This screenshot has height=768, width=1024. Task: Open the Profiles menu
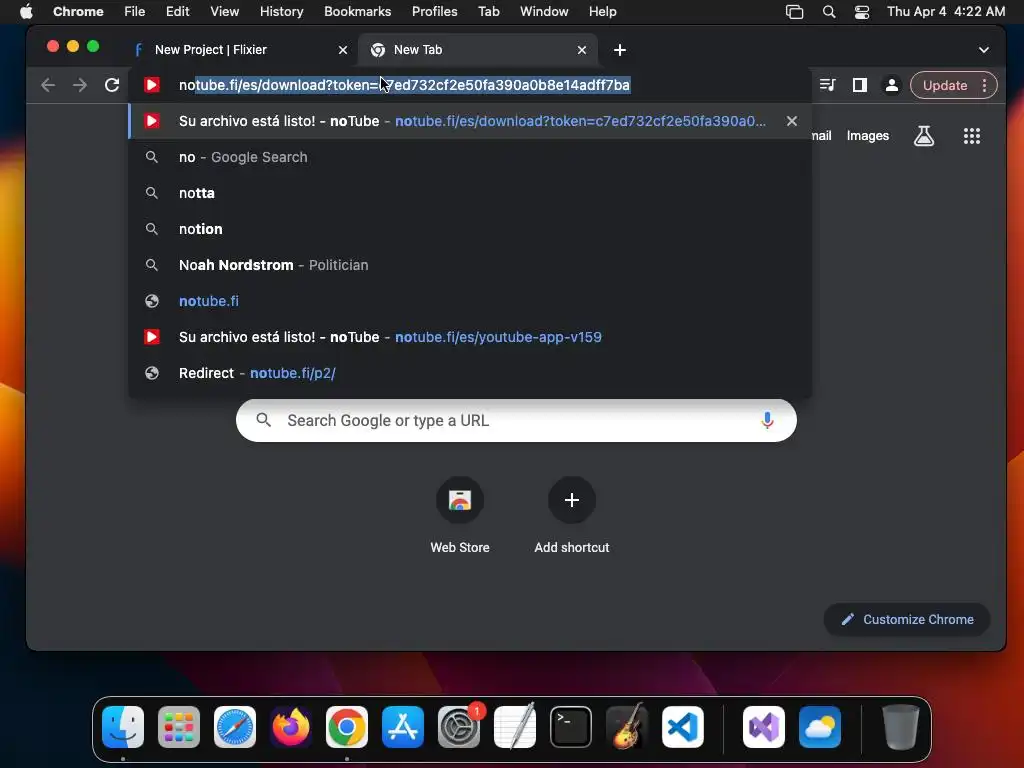[434, 11]
